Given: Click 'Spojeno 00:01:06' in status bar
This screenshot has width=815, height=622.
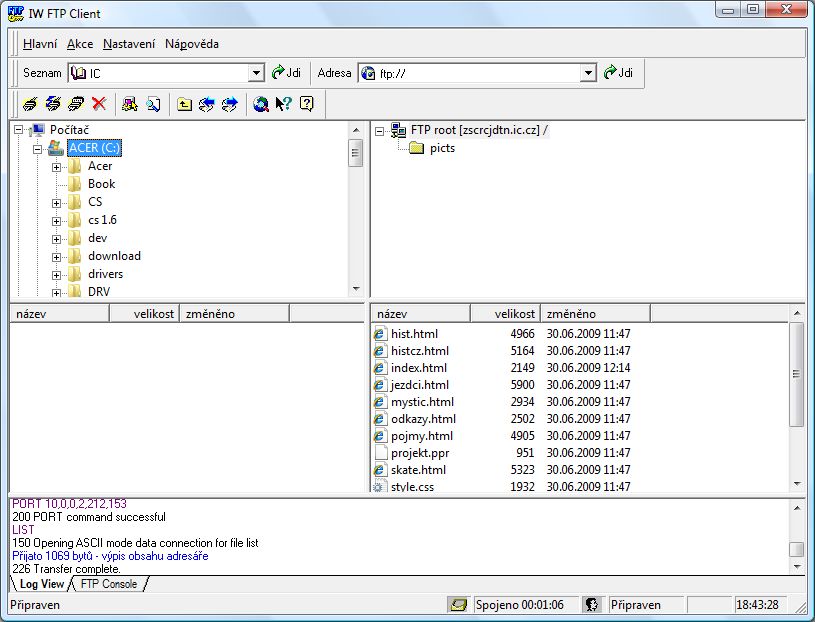Looking at the screenshot, I should tap(520, 605).
